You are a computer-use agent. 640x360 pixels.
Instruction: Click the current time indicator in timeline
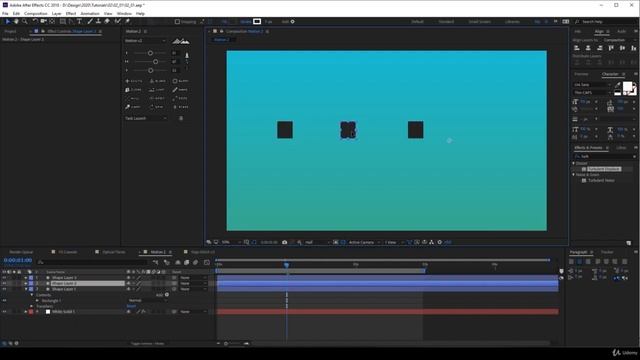(x=287, y=265)
